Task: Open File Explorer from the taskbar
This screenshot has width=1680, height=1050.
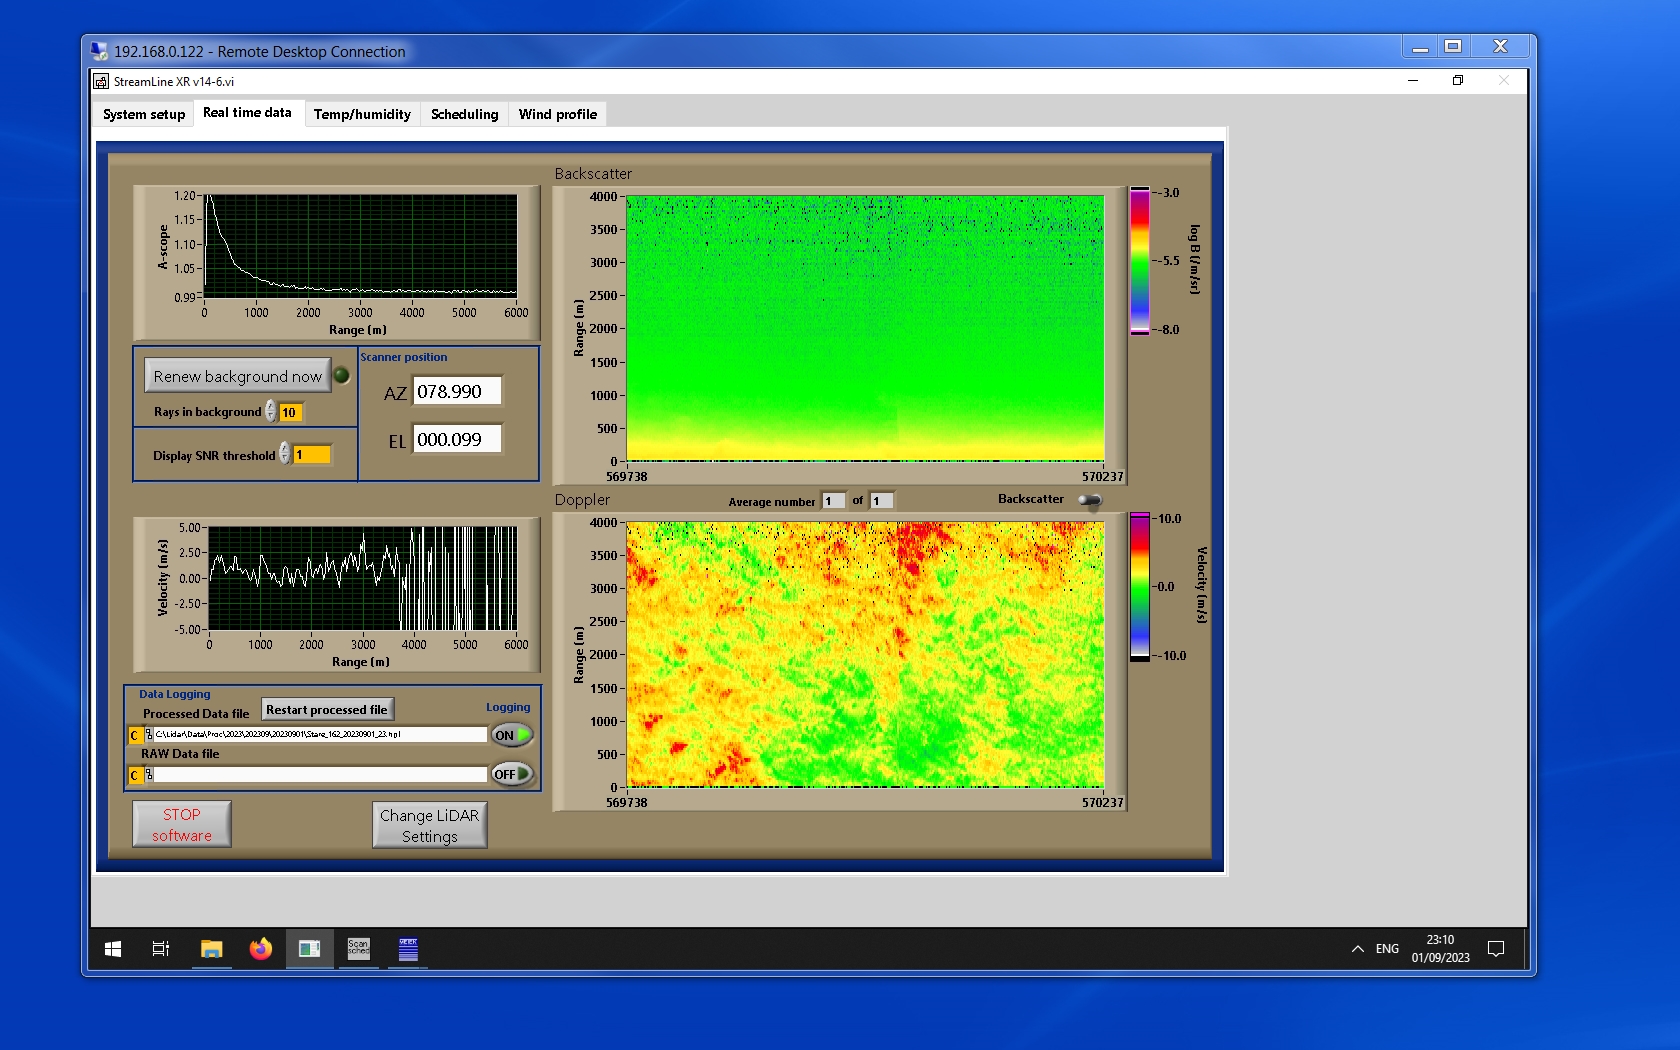Action: pyautogui.click(x=211, y=949)
